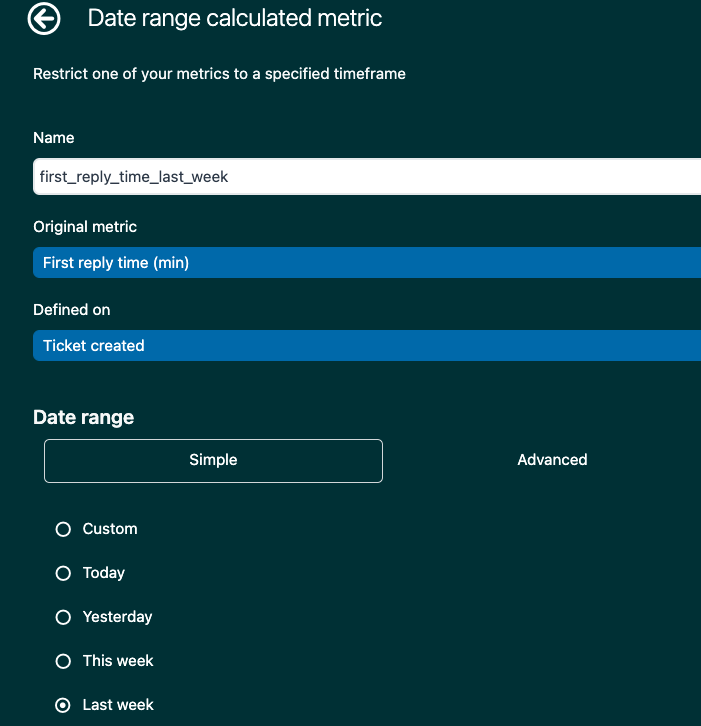Image resolution: width=701 pixels, height=726 pixels.
Task: Click the back arrow icon
Action: (x=44, y=18)
